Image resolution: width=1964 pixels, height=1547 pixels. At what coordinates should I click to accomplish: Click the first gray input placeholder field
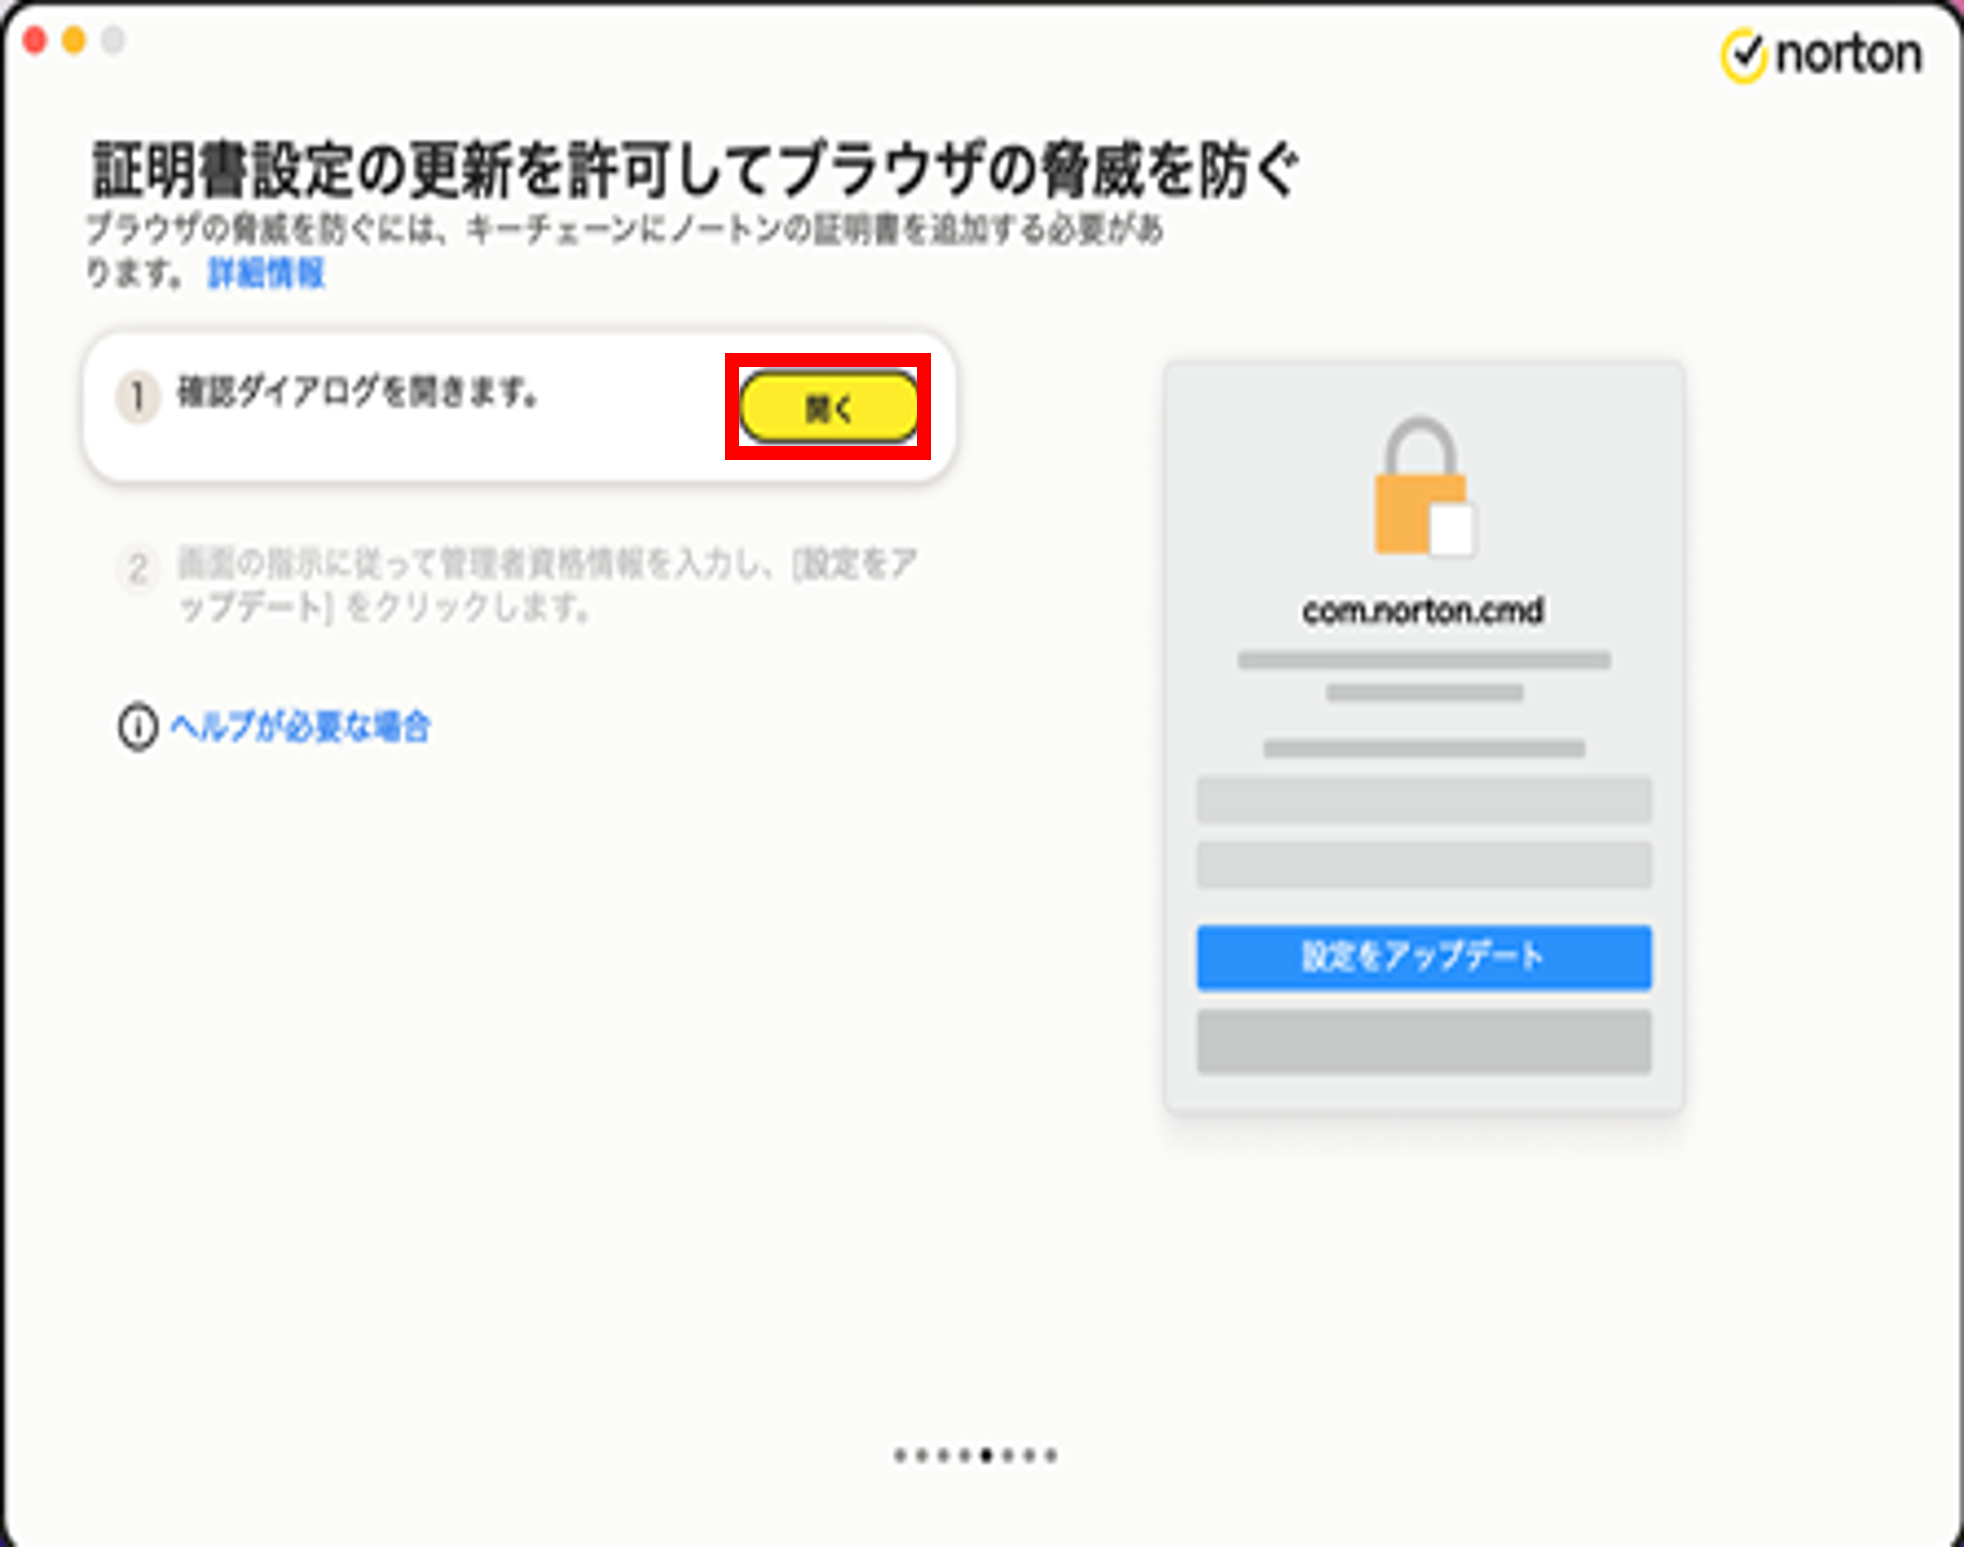coord(1424,800)
